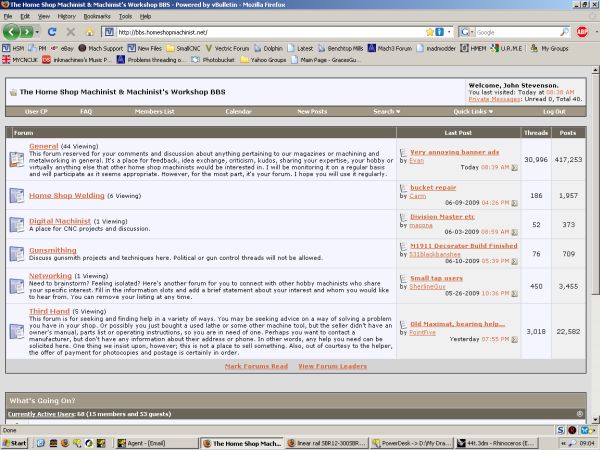The image size is (600, 450).
Task: Open Photobucket bookmark
Action: point(213,60)
